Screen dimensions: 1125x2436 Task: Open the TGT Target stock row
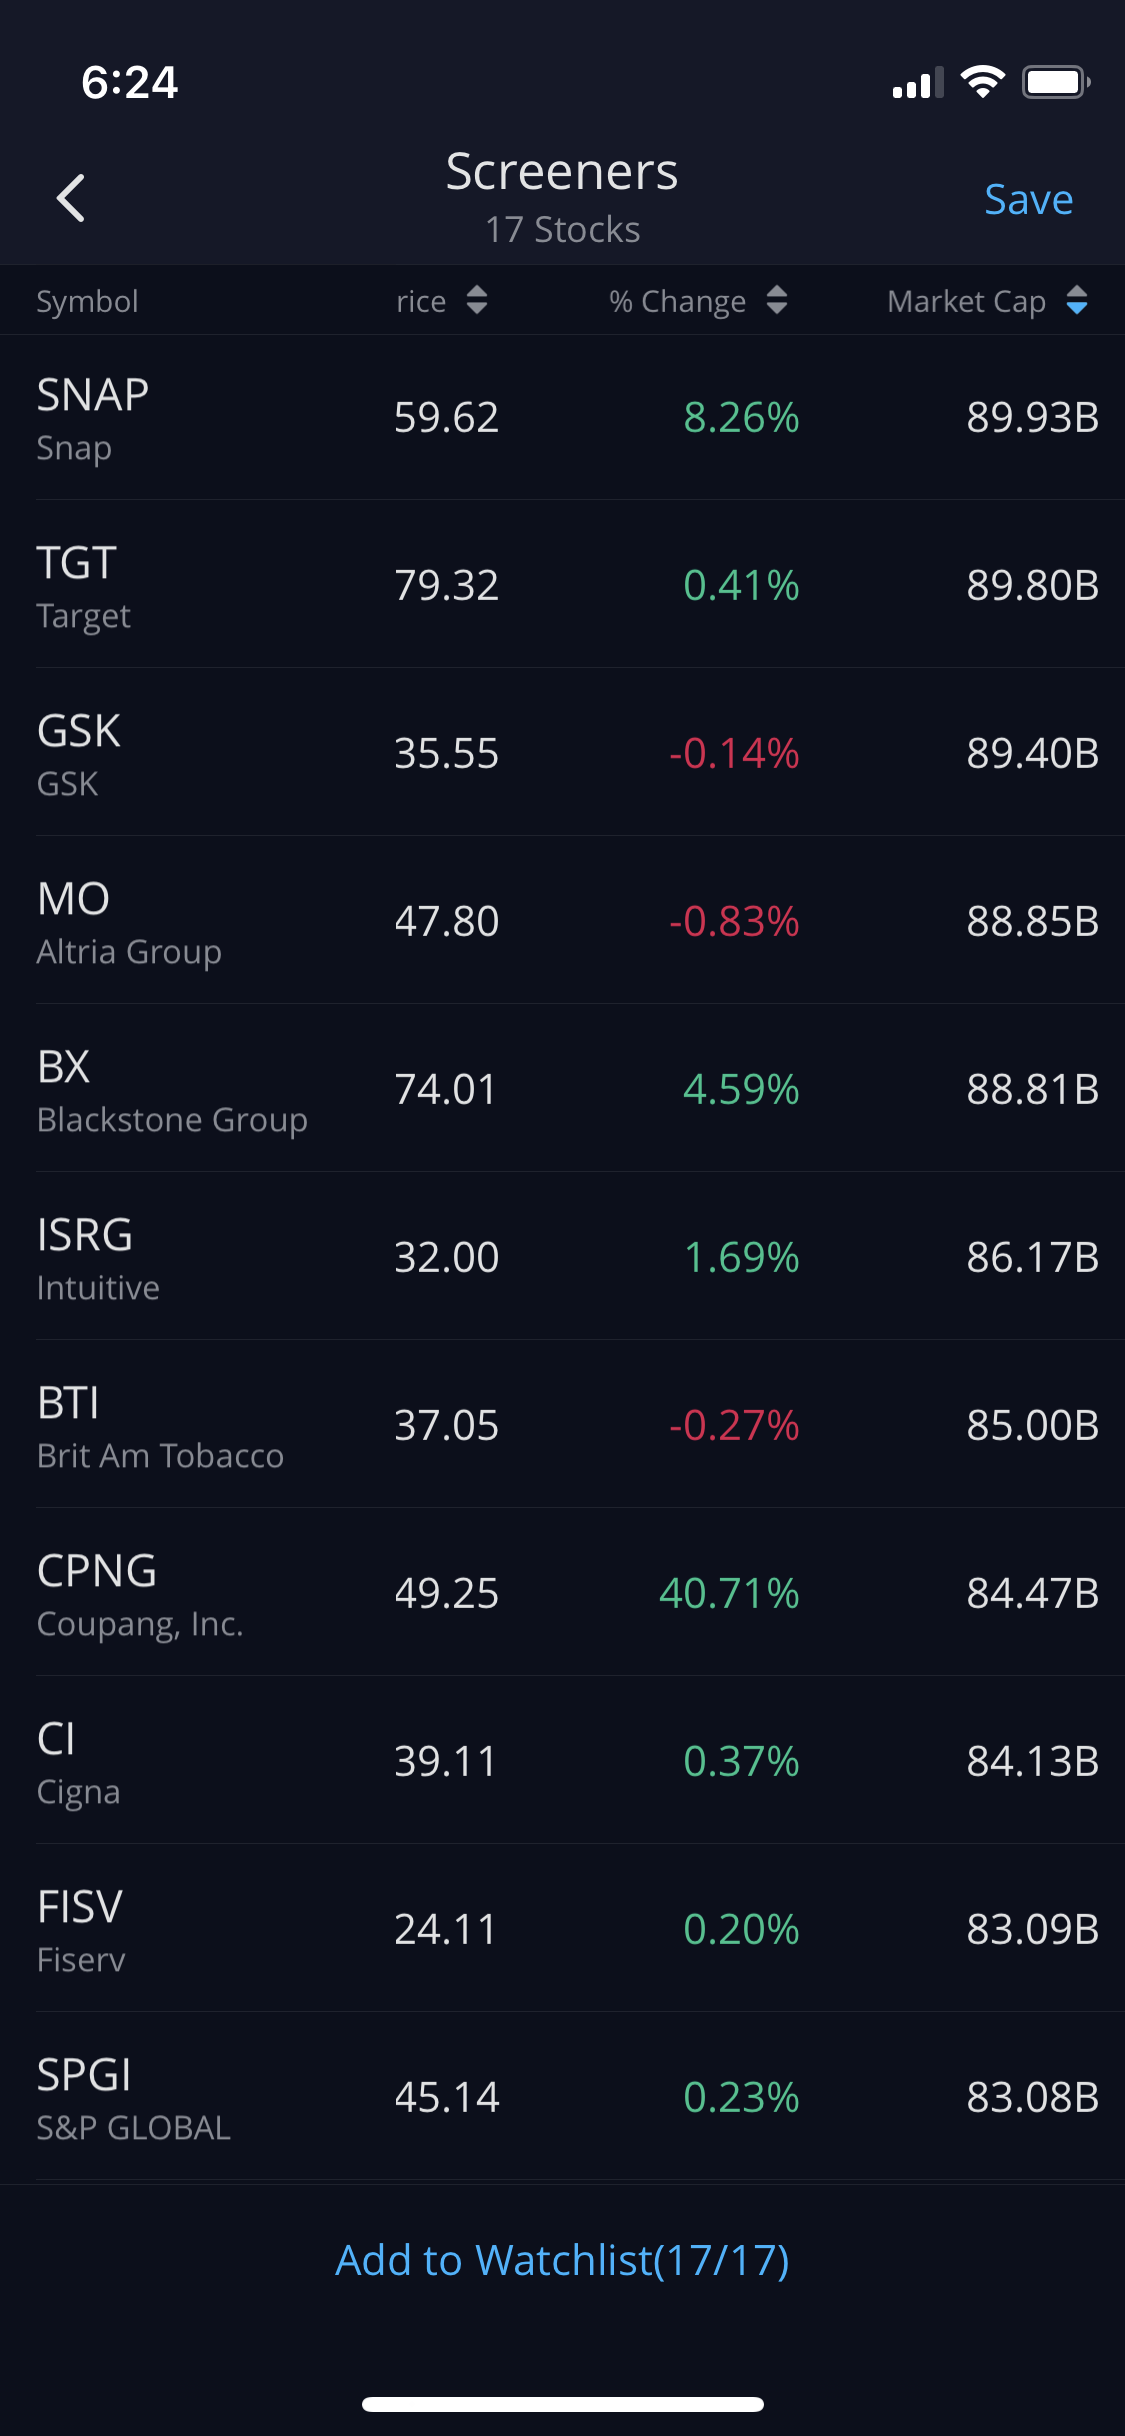tap(562, 586)
